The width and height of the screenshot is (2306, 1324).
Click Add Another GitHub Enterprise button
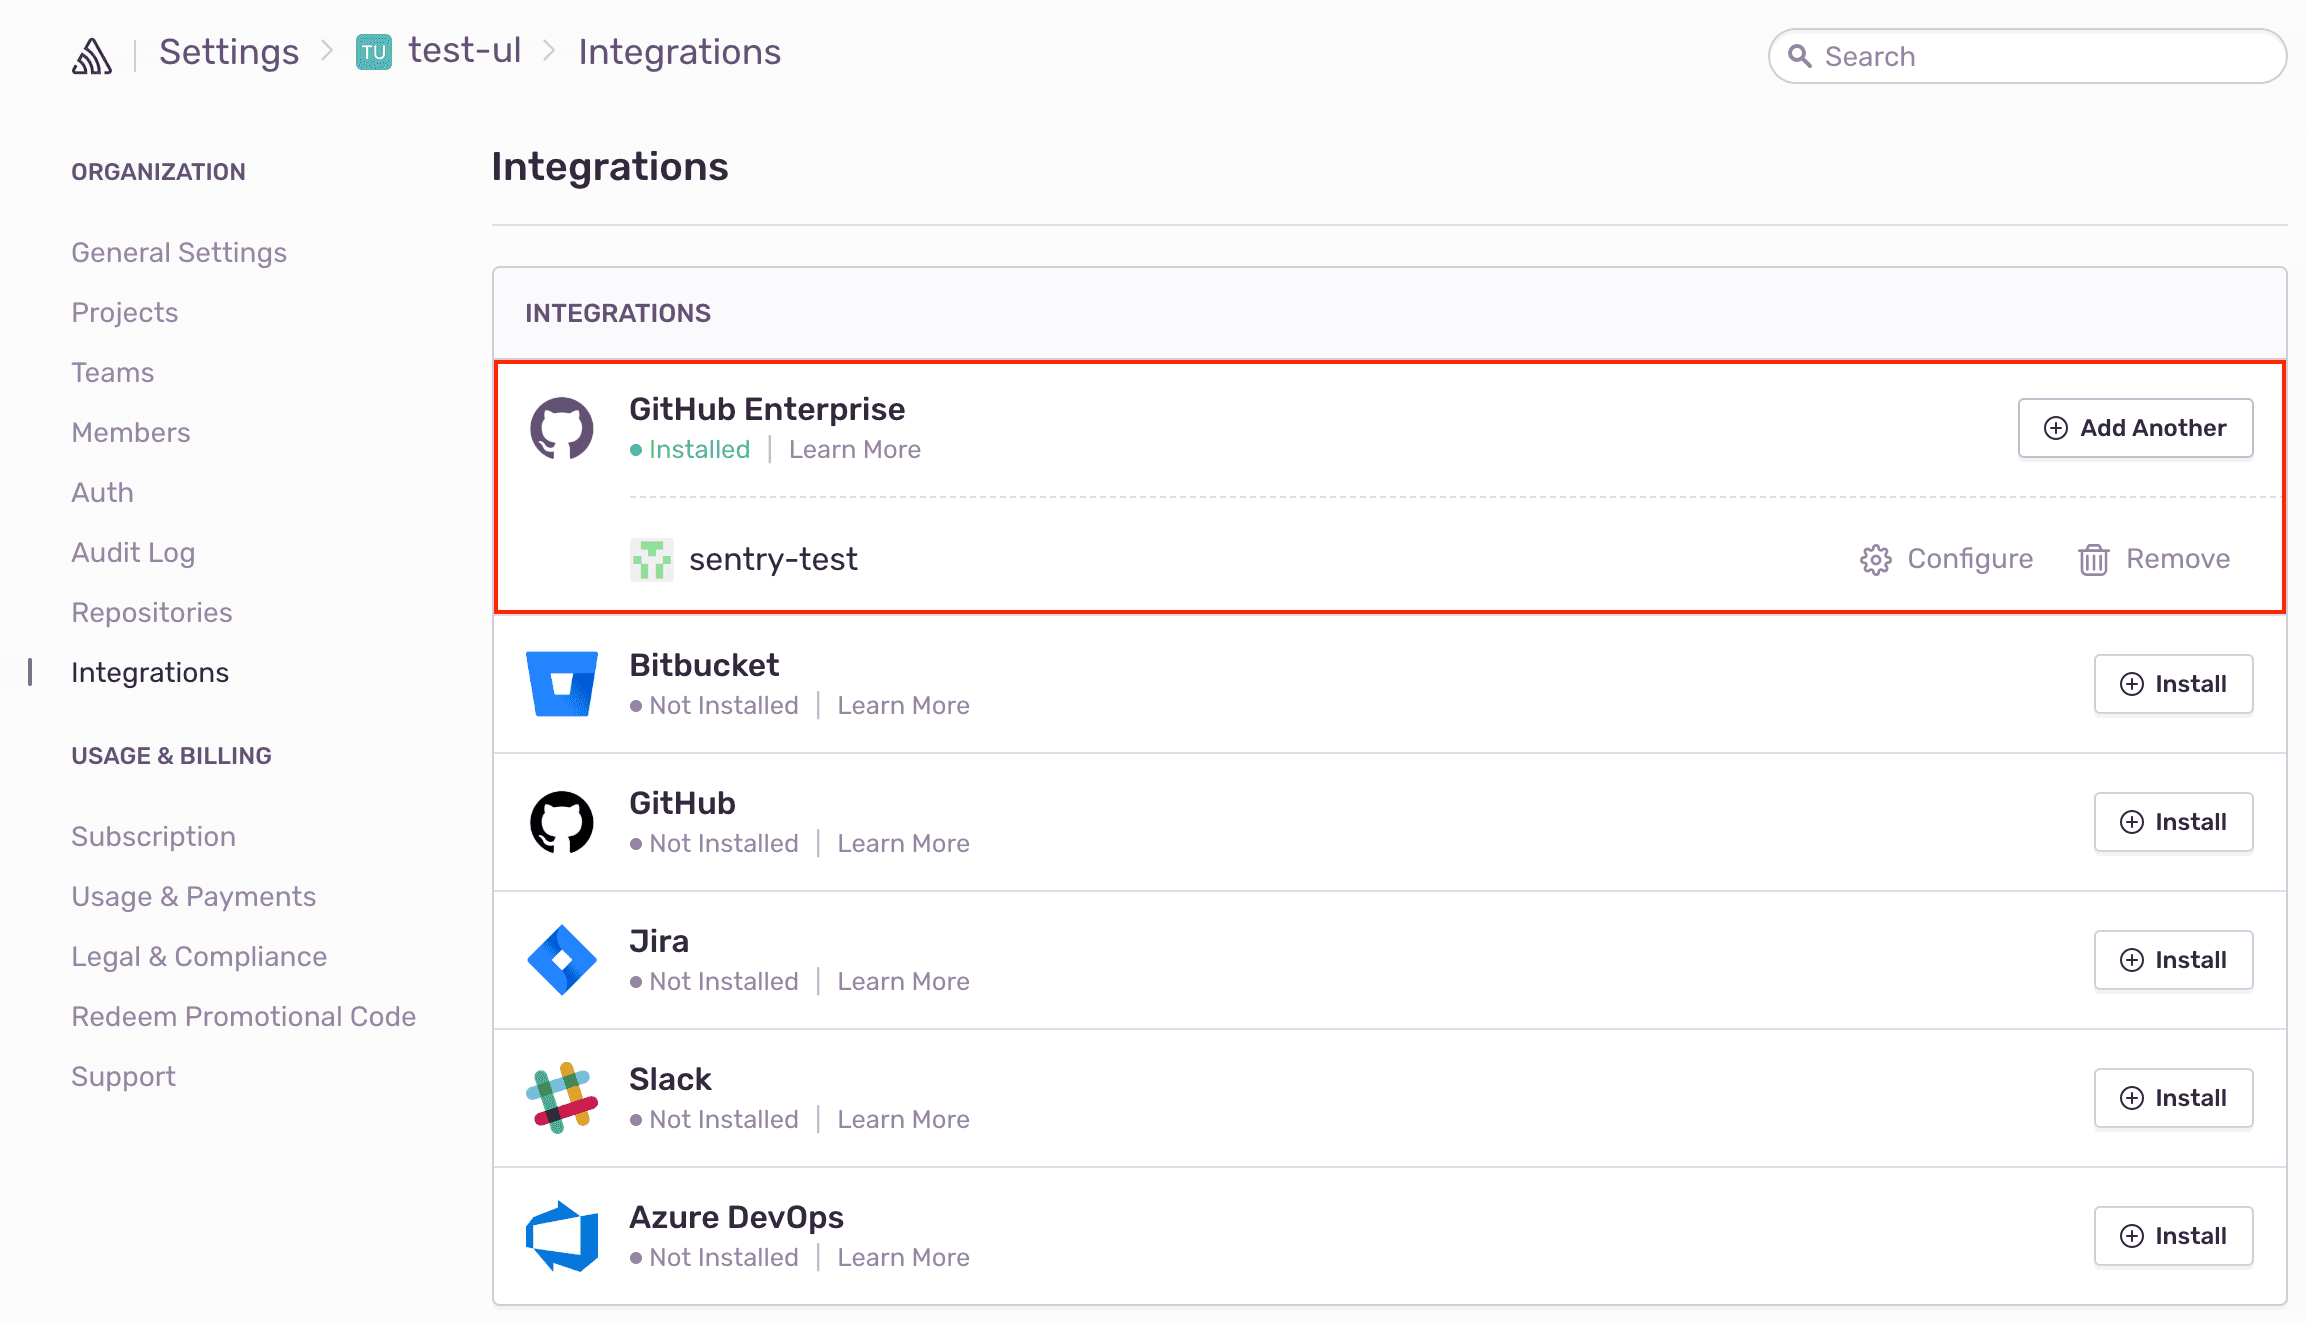click(2135, 428)
